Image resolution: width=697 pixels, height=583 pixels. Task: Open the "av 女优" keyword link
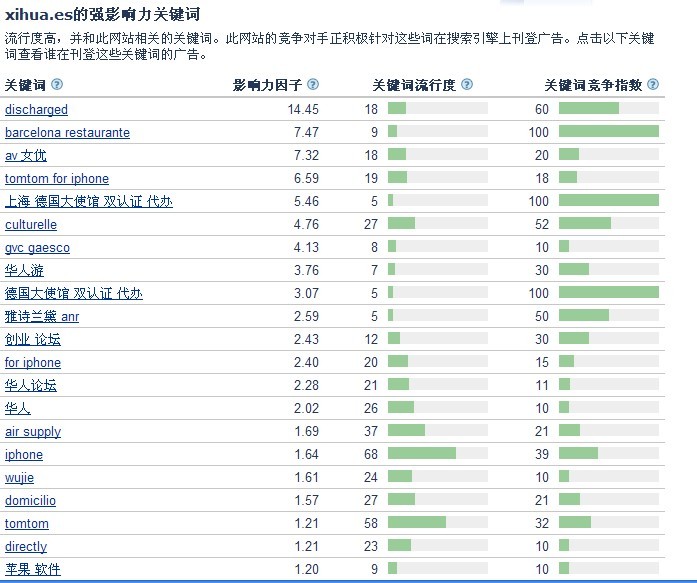(26, 155)
